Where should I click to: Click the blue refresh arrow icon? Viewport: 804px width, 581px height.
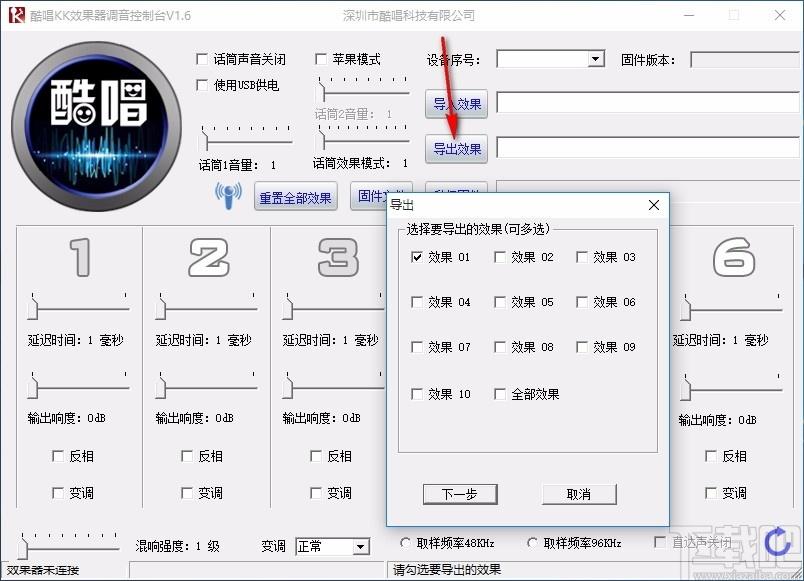coord(777,542)
